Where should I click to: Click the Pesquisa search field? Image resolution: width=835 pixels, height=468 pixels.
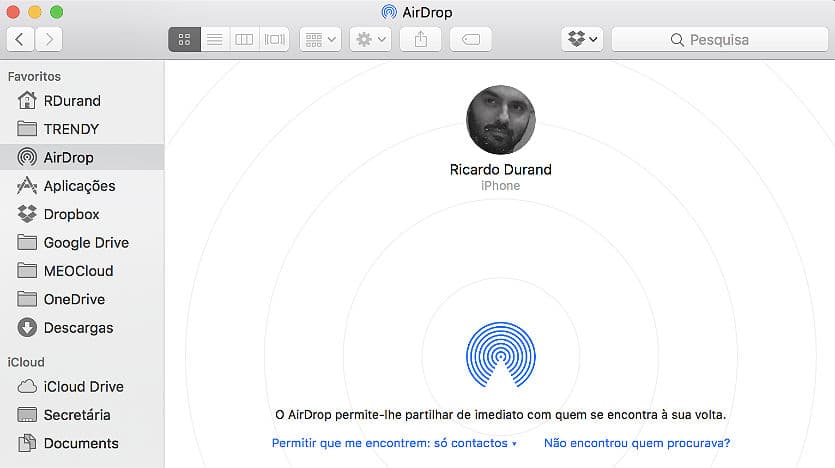click(719, 39)
